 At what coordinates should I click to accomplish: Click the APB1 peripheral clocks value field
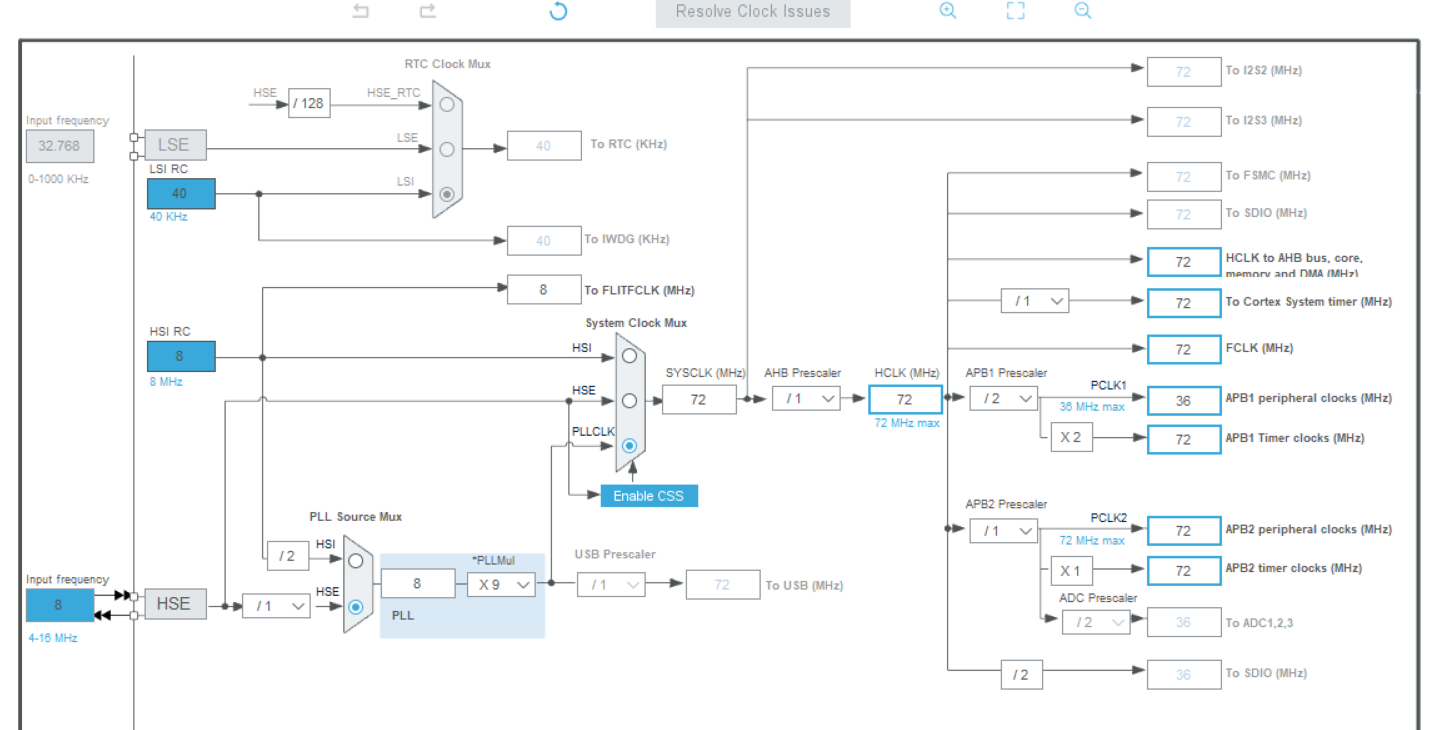point(1183,400)
